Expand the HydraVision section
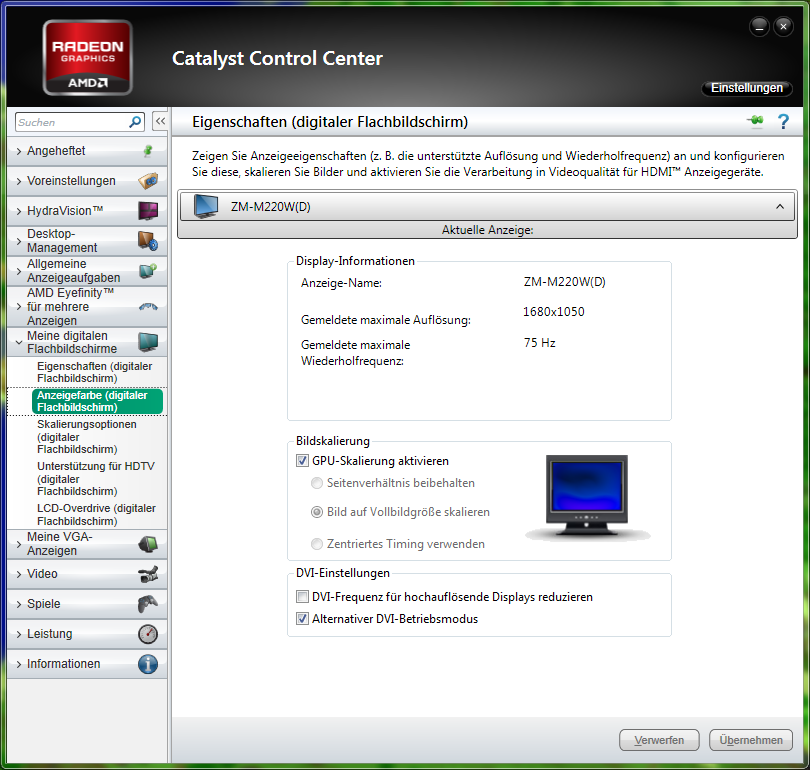 pos(19,211)
